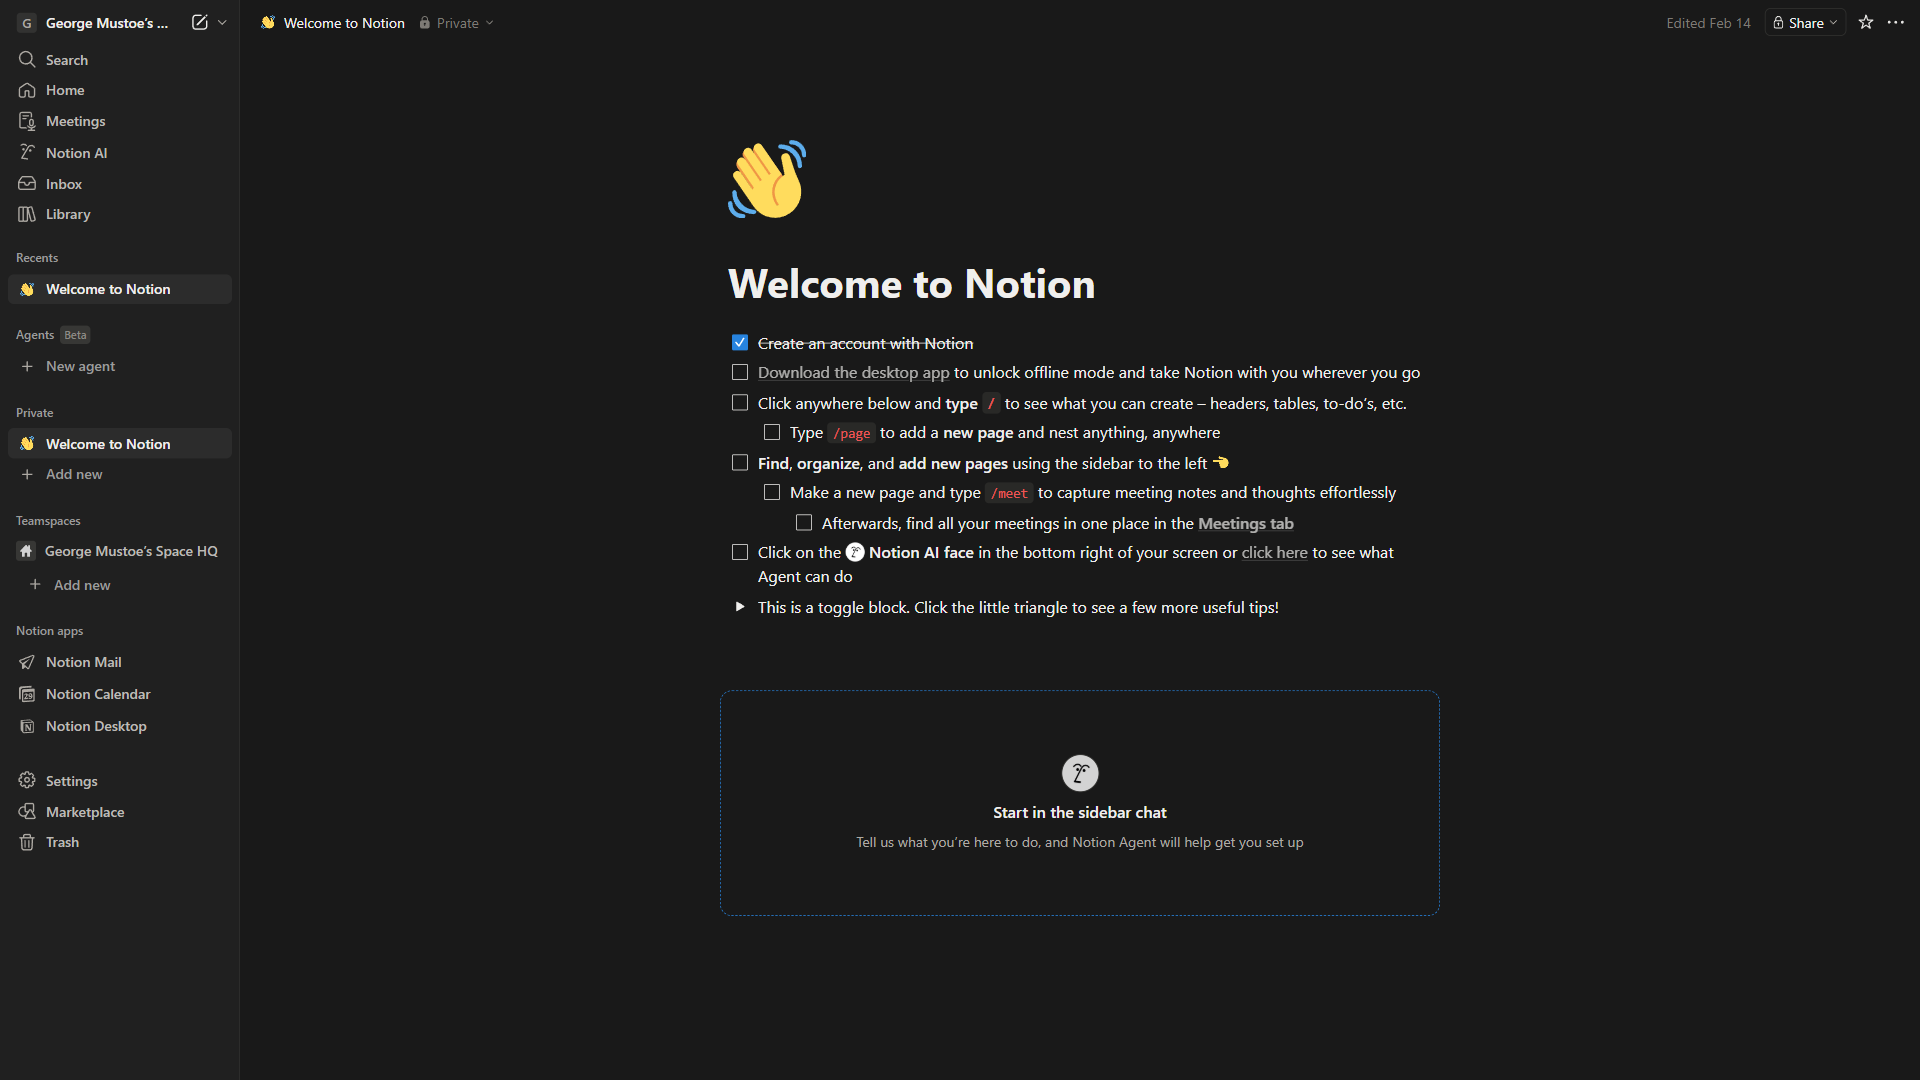Click the Meetings icon in sidebar

[x=27, y=121]
